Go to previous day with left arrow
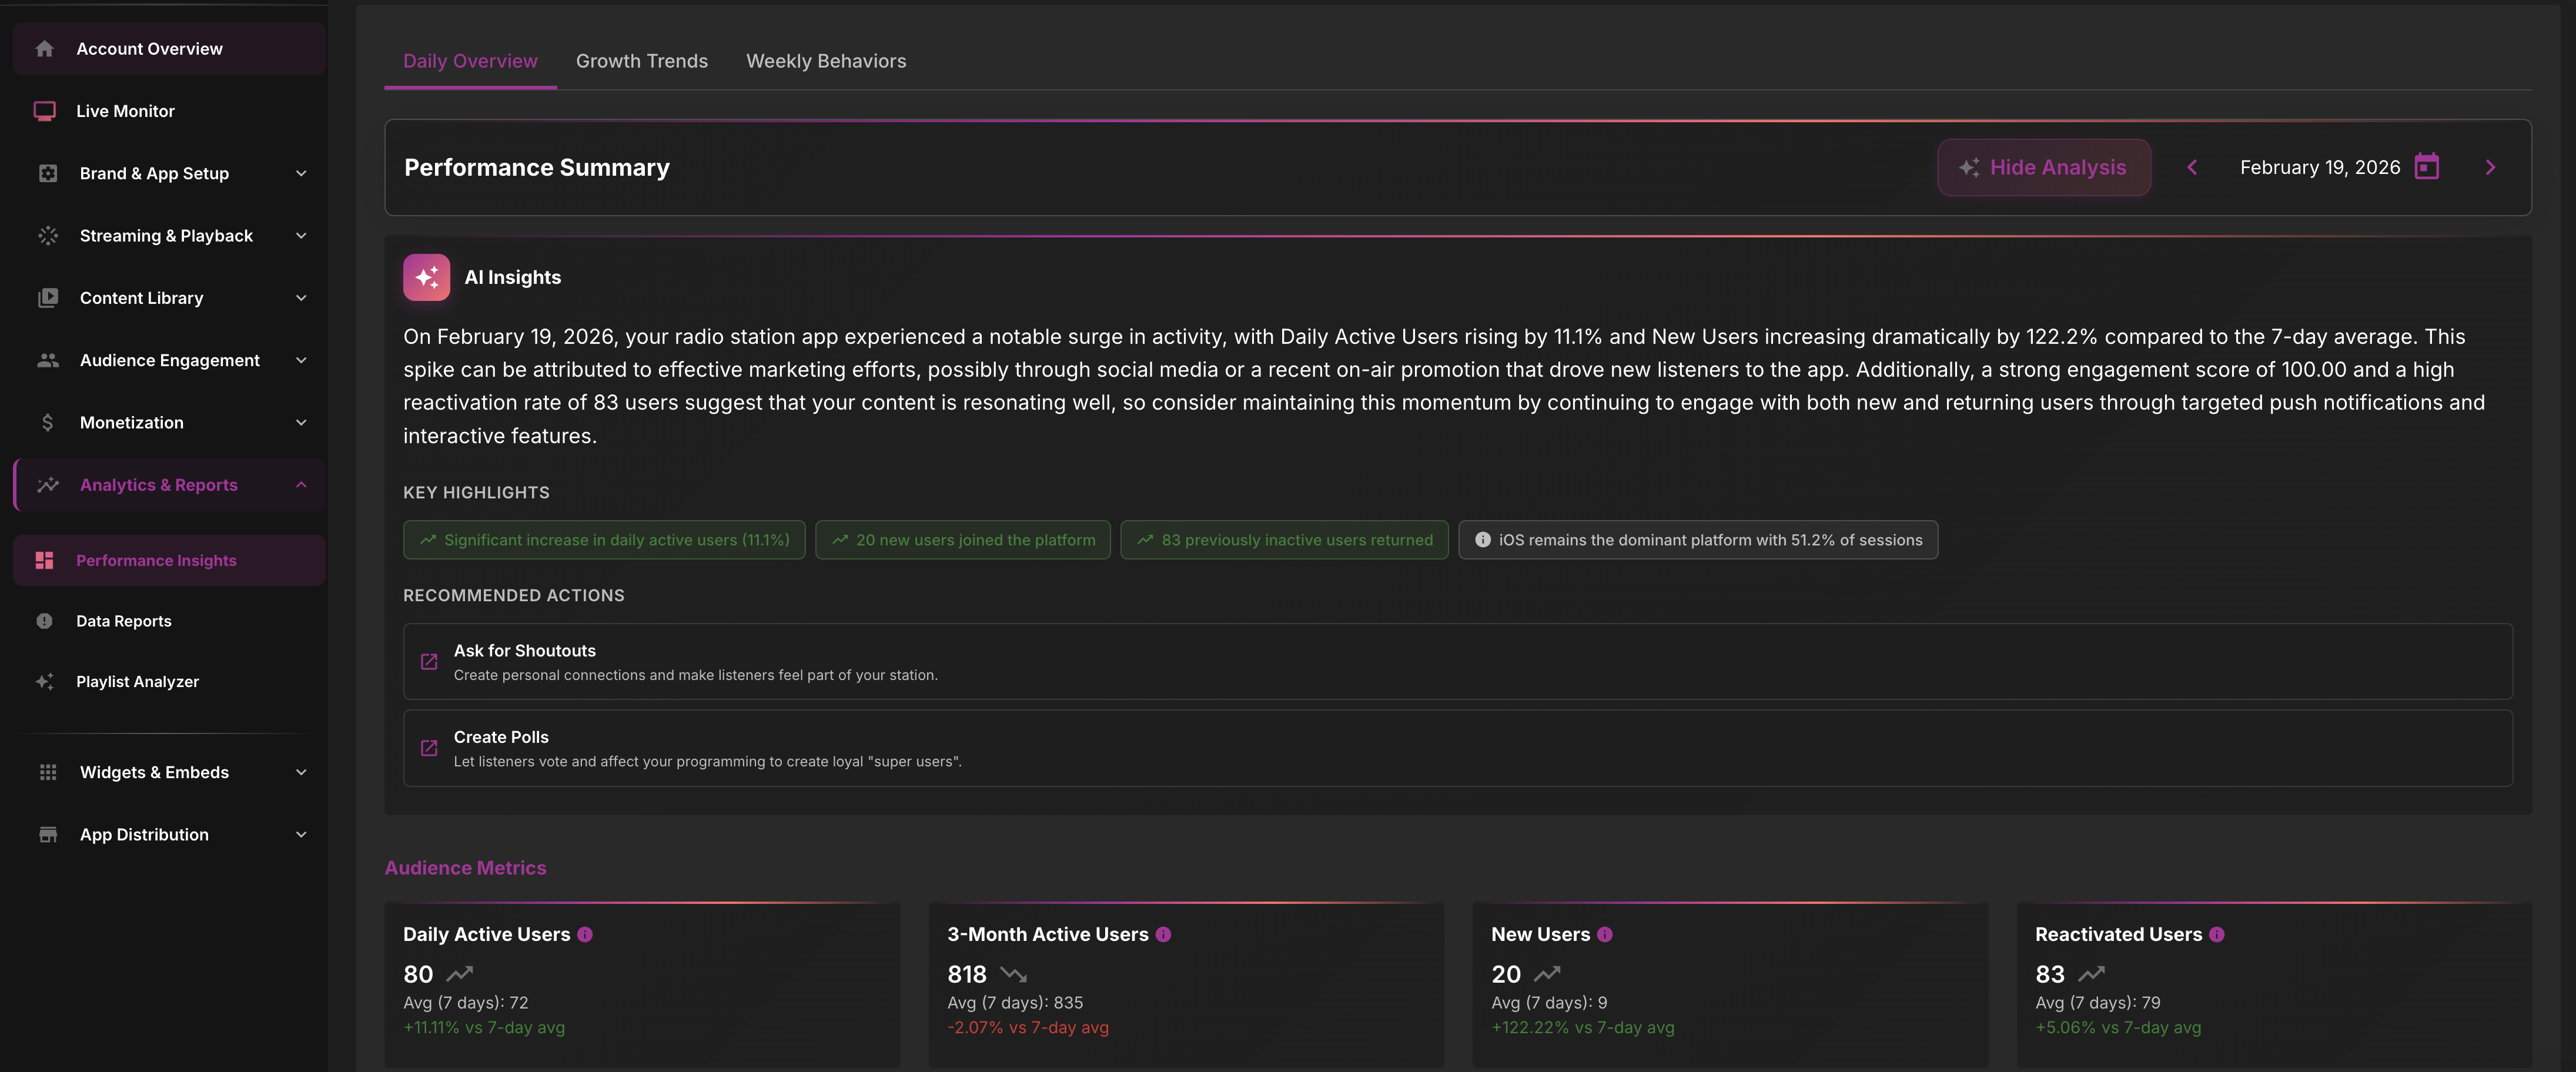This screenshot has height=1072, width=2576. pyautogui.click(x=2192, y=167)
